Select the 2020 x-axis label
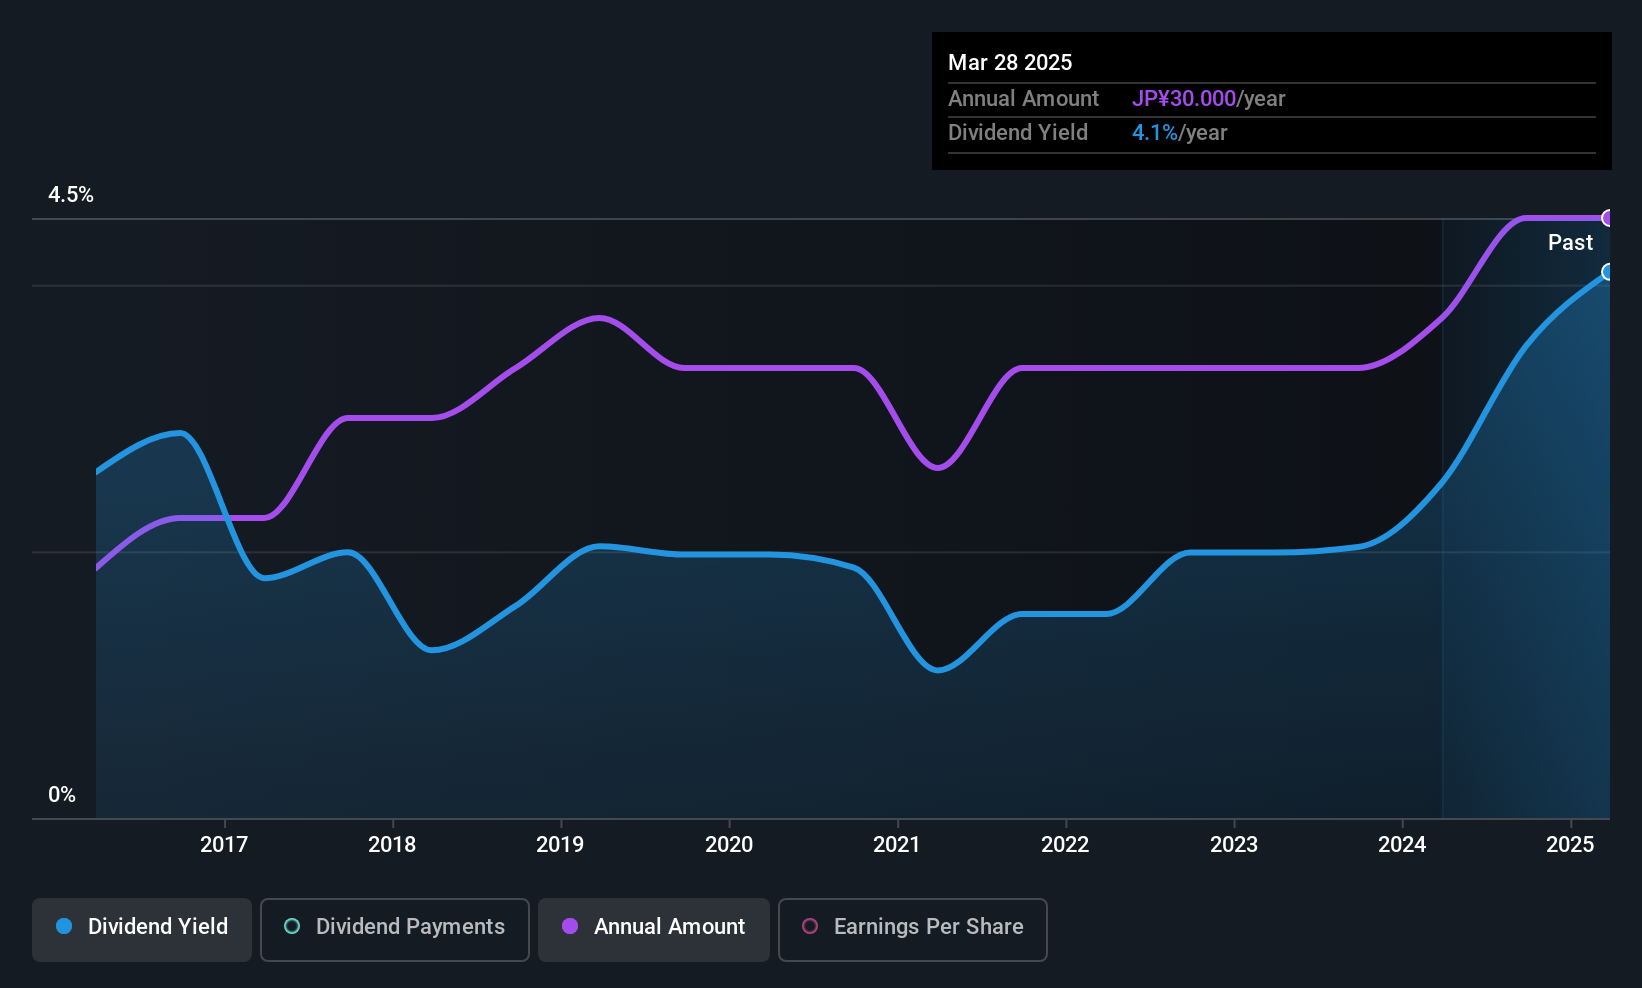 pos(729,845)
